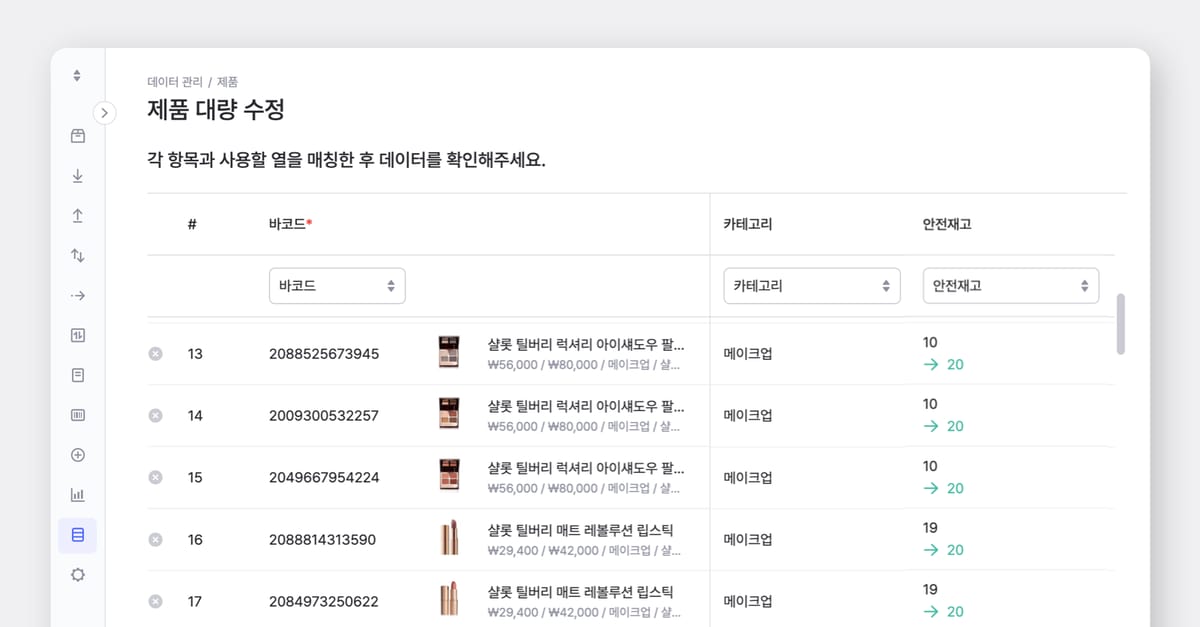The image size is (1200, 627).
Task: Click the chart panel icon in the sidebar
Action: [x=77, y=335]
